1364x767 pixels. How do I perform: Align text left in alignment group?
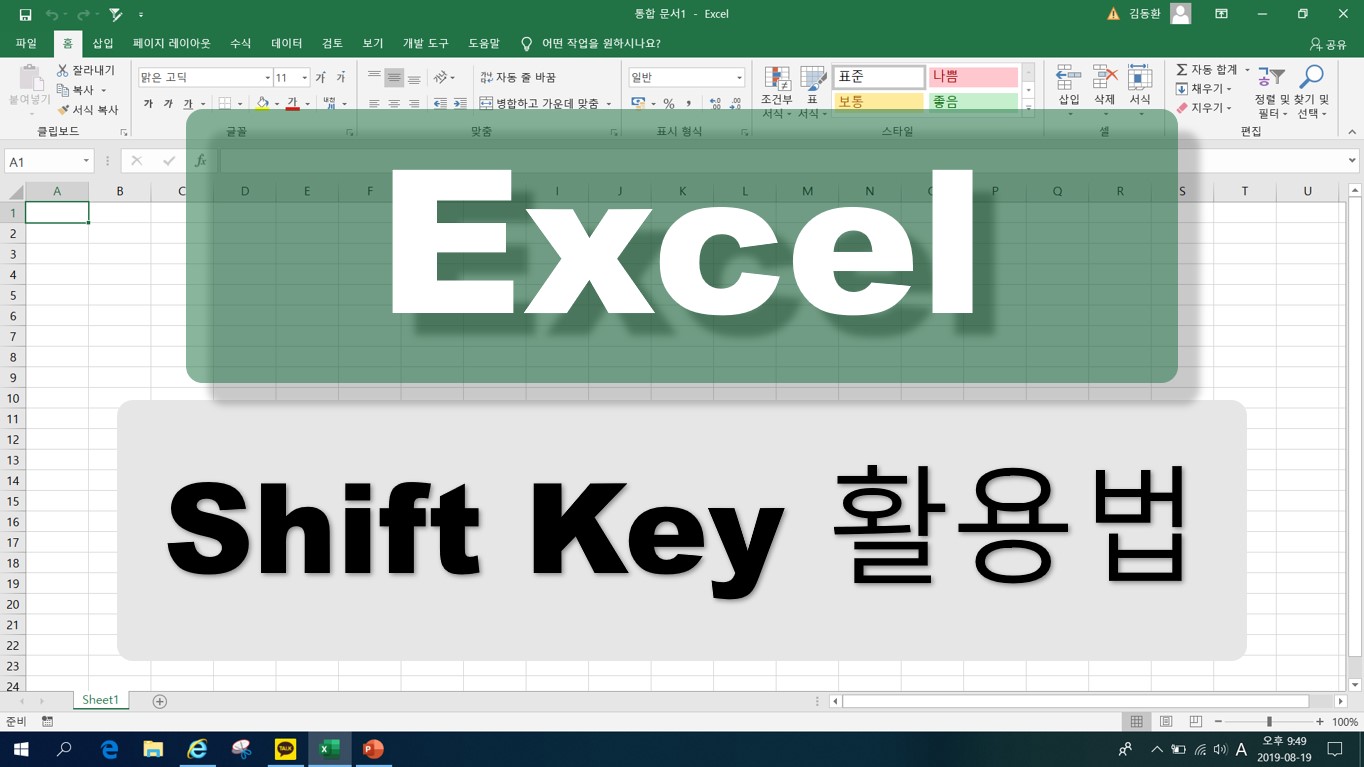[374, 103]
